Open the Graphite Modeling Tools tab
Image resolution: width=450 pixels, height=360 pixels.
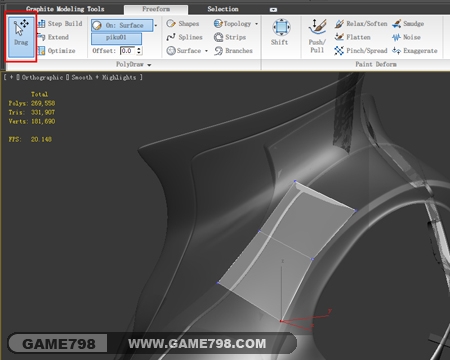(x=65, y=9)
